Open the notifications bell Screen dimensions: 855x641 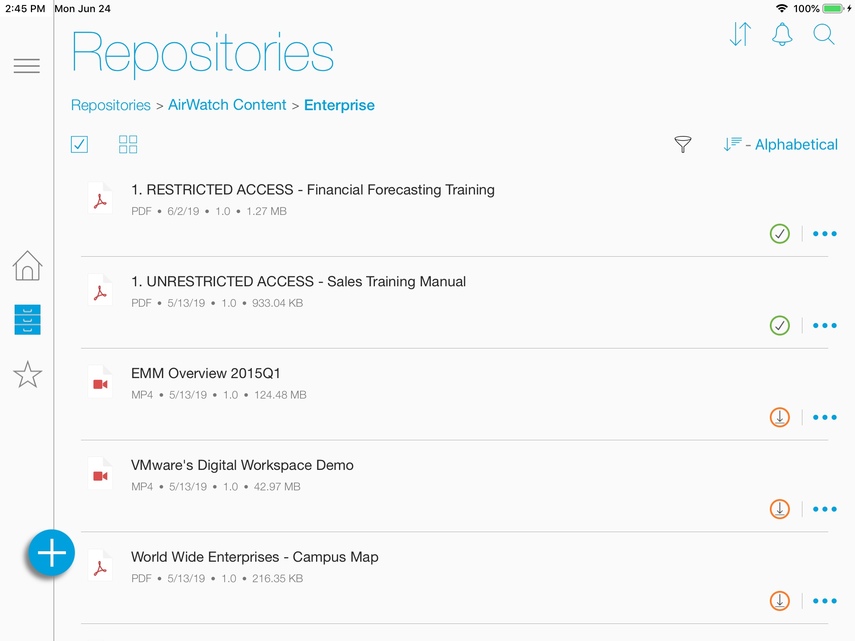click(x=782, y=35)
